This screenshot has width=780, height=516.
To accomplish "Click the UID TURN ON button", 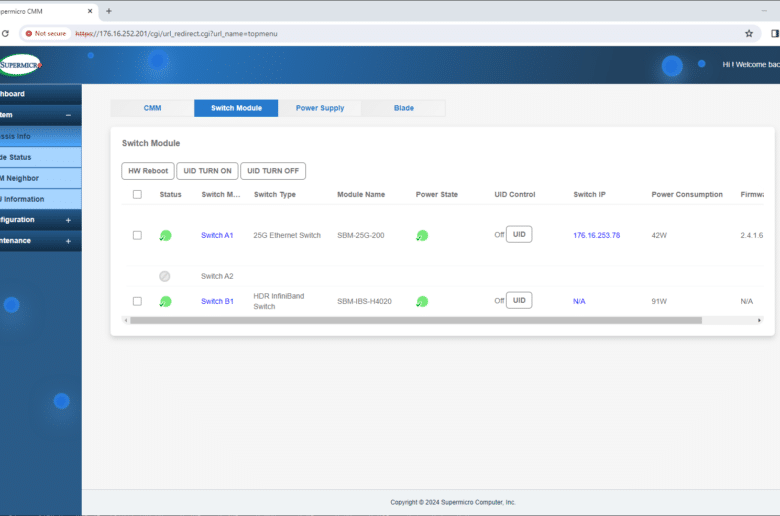I will (207, 171).
